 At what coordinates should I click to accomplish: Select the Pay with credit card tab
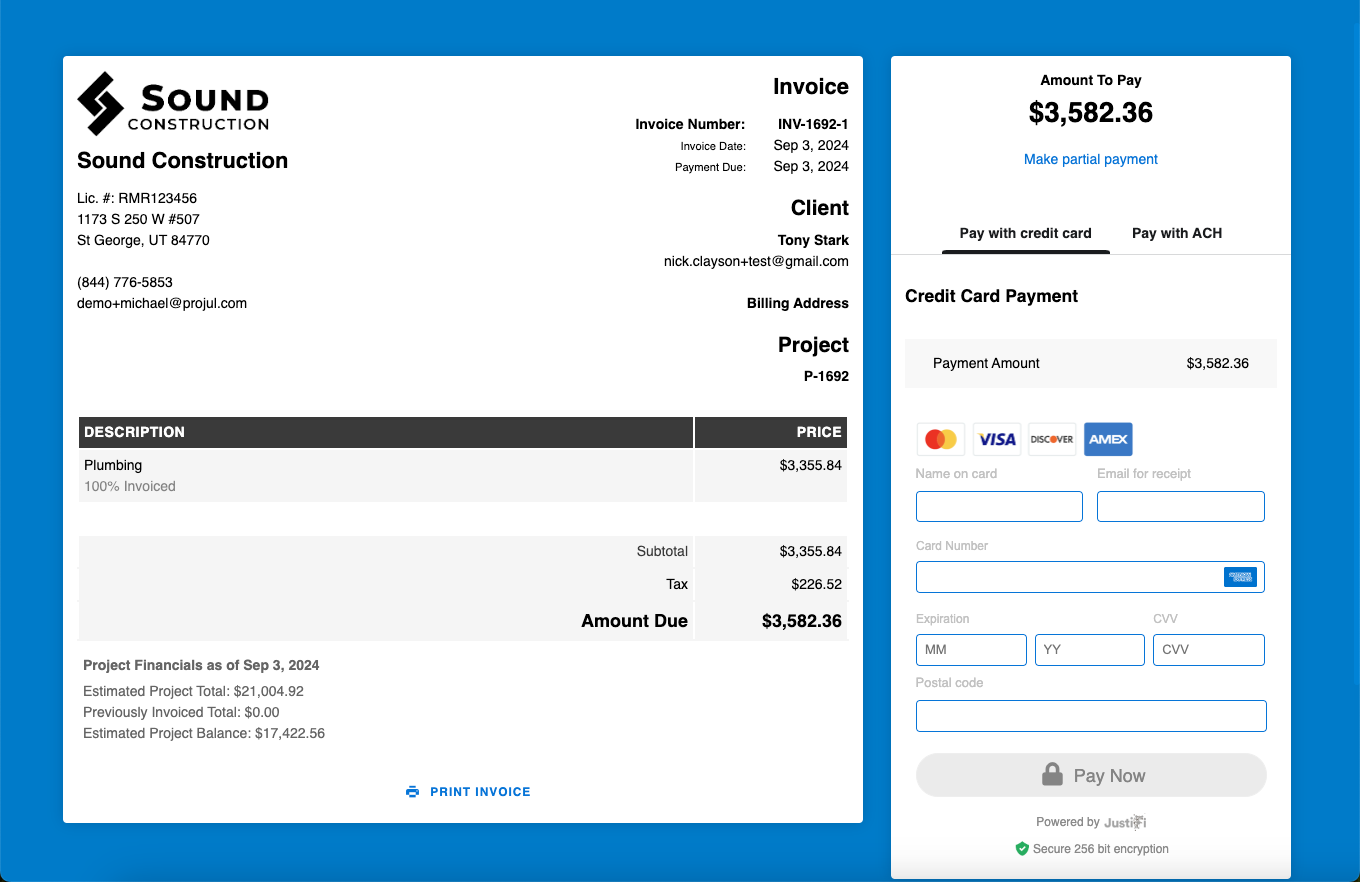click(1025, 233)
